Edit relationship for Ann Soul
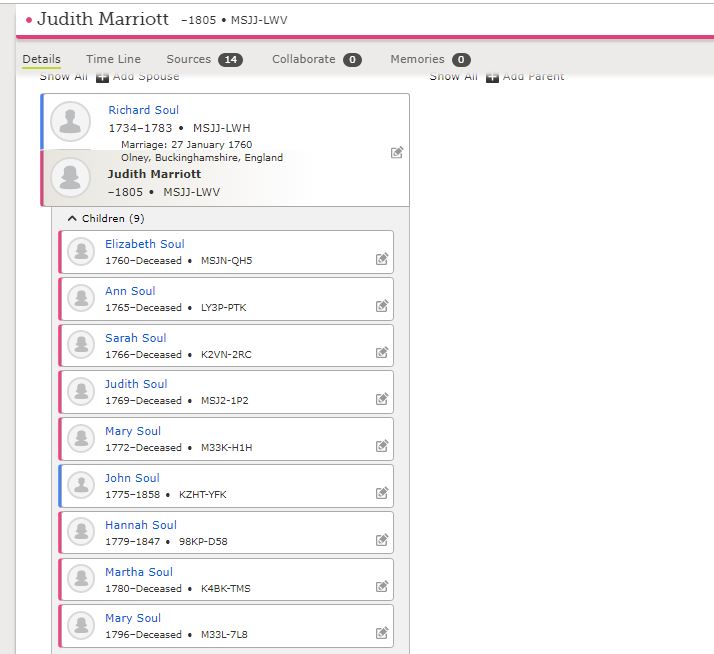Image resolution: width=714 pixels, height=654 pixels. (x=382, y=306)
